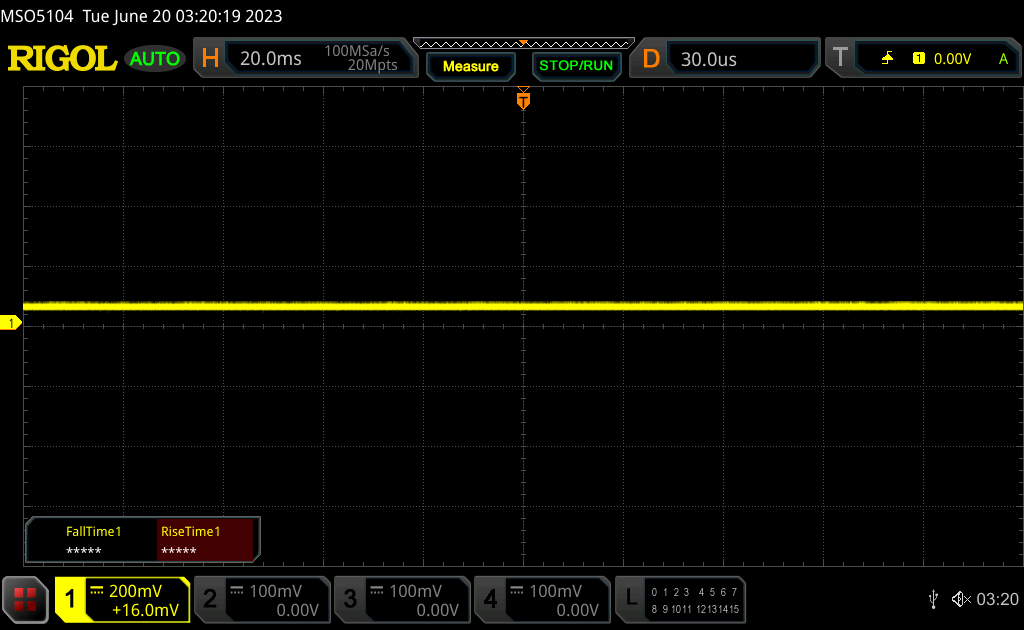1024x630 pixels.
Task: Open the 30.0us delay setting
Action: (x=709, y=59)
